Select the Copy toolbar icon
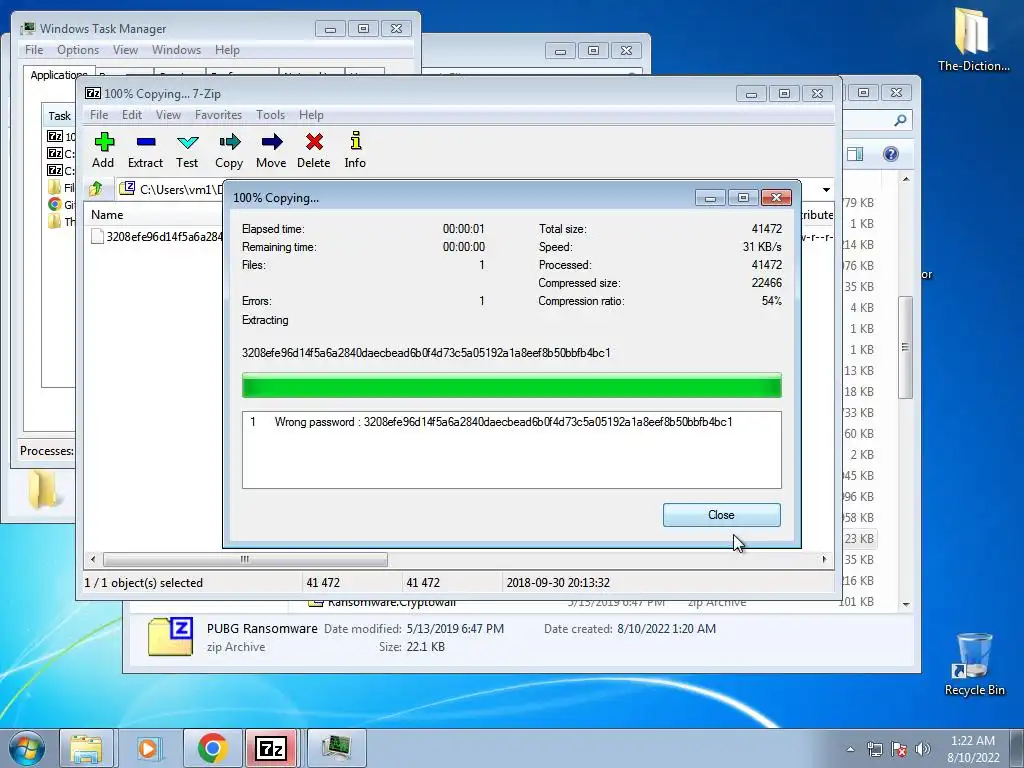The width and height of the screenshot is (1024, 768). pyautogui.click(x=229, y=150)
